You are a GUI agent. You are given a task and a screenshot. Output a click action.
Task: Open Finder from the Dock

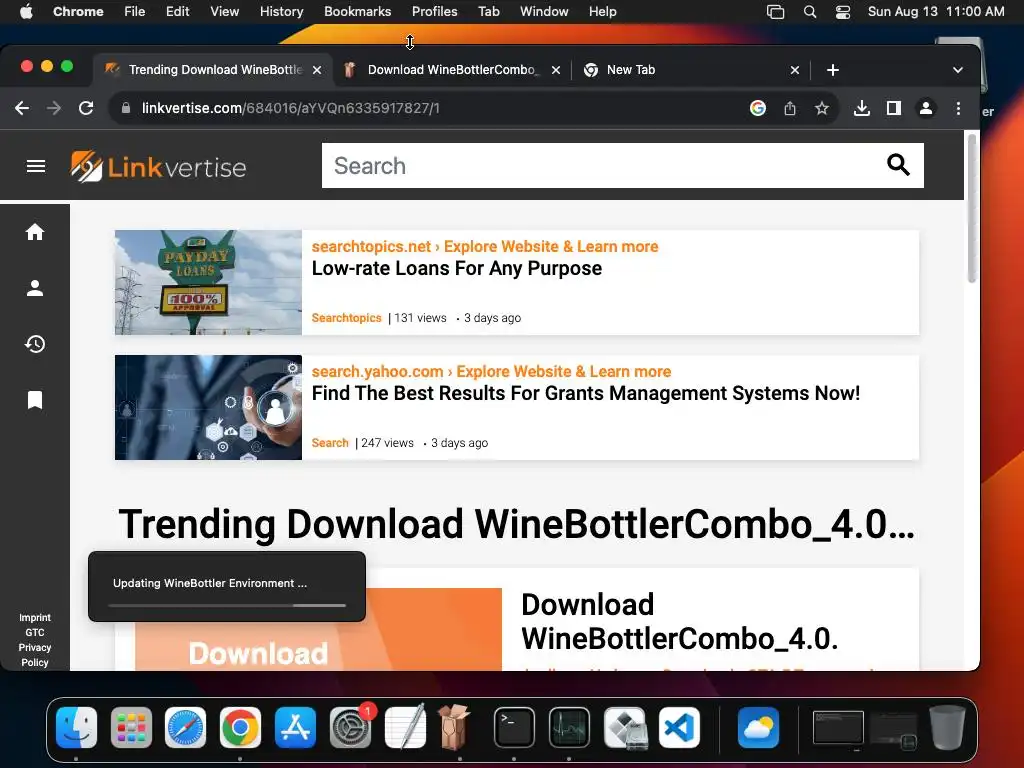[76, 727]
